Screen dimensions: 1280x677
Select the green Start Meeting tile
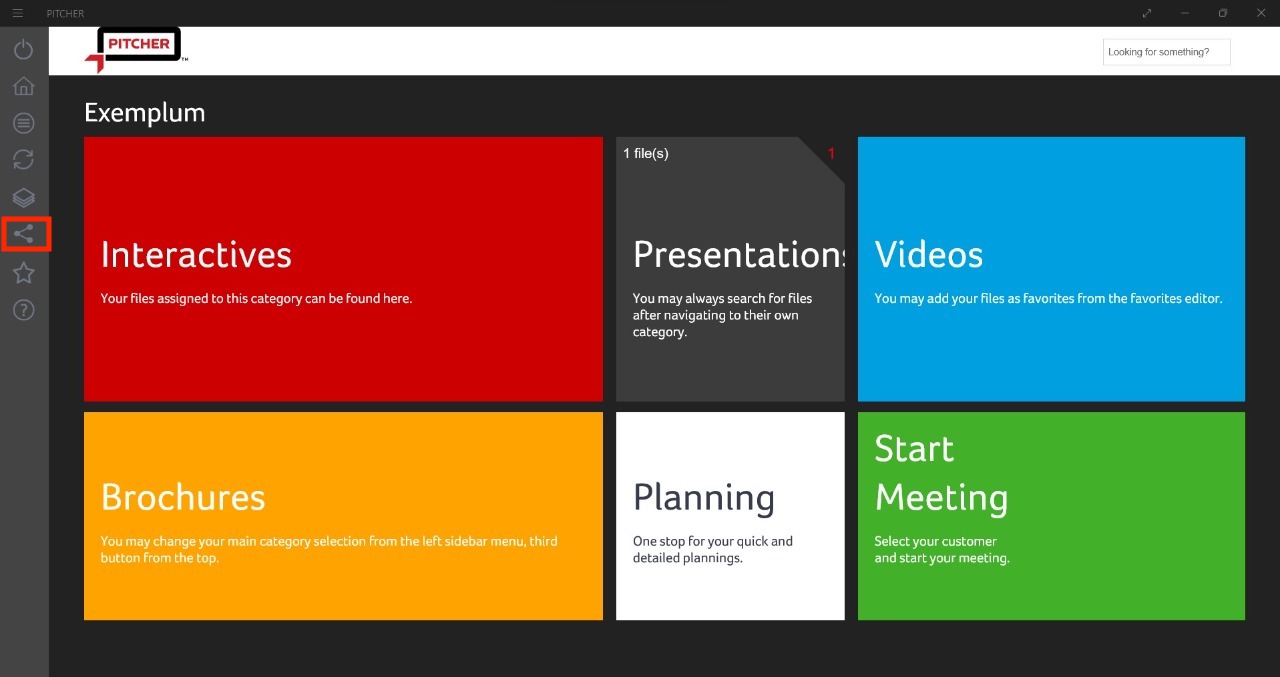point(1051,516)
